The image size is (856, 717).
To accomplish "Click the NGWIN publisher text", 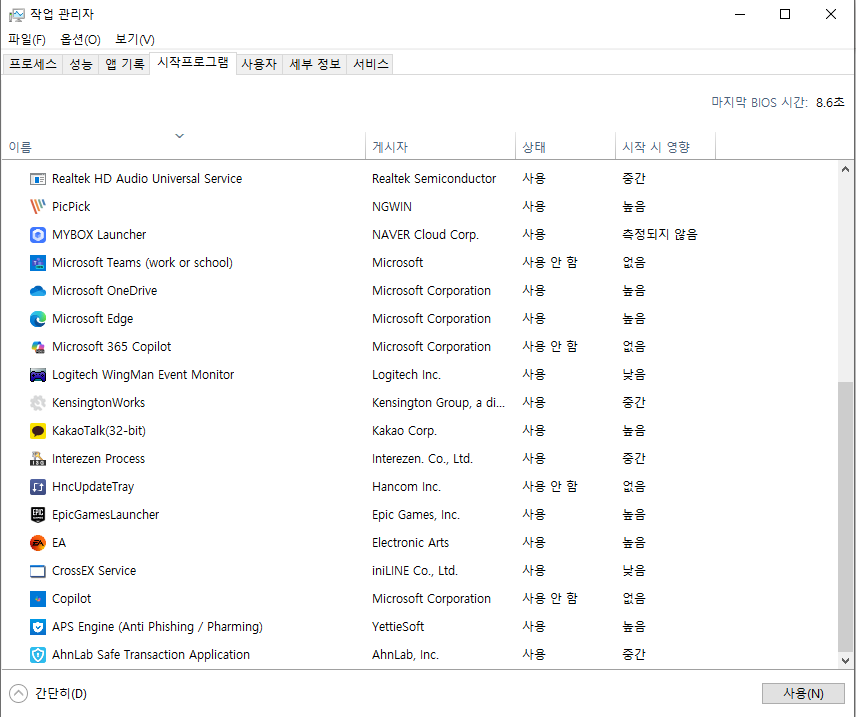I will click(x=392, y=206).
